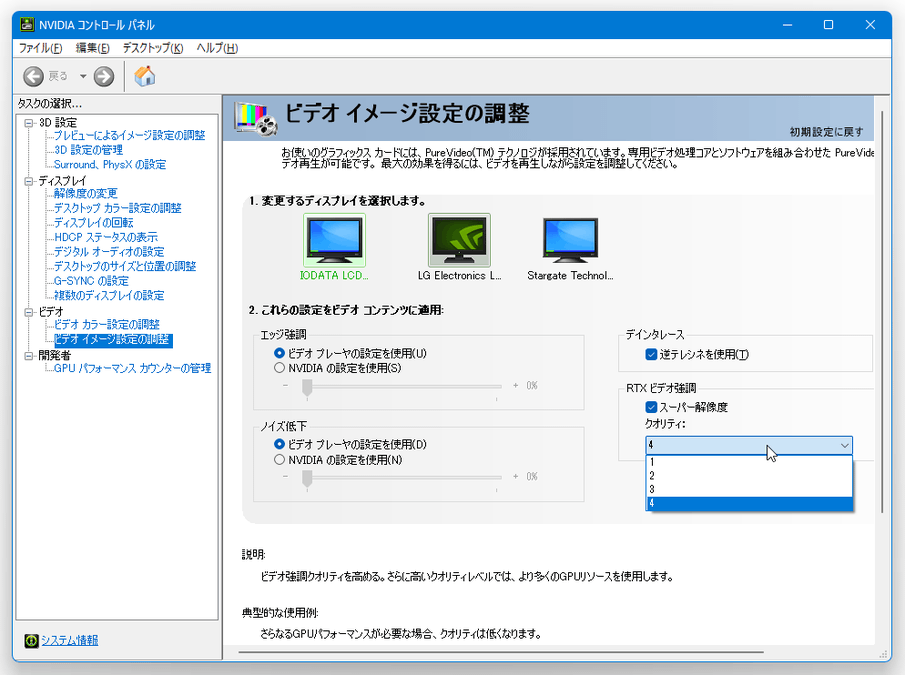The height and width of the screenshot is (675, 905).
Task: Select the IODATA LCD display icon
Action: point(334,239)
